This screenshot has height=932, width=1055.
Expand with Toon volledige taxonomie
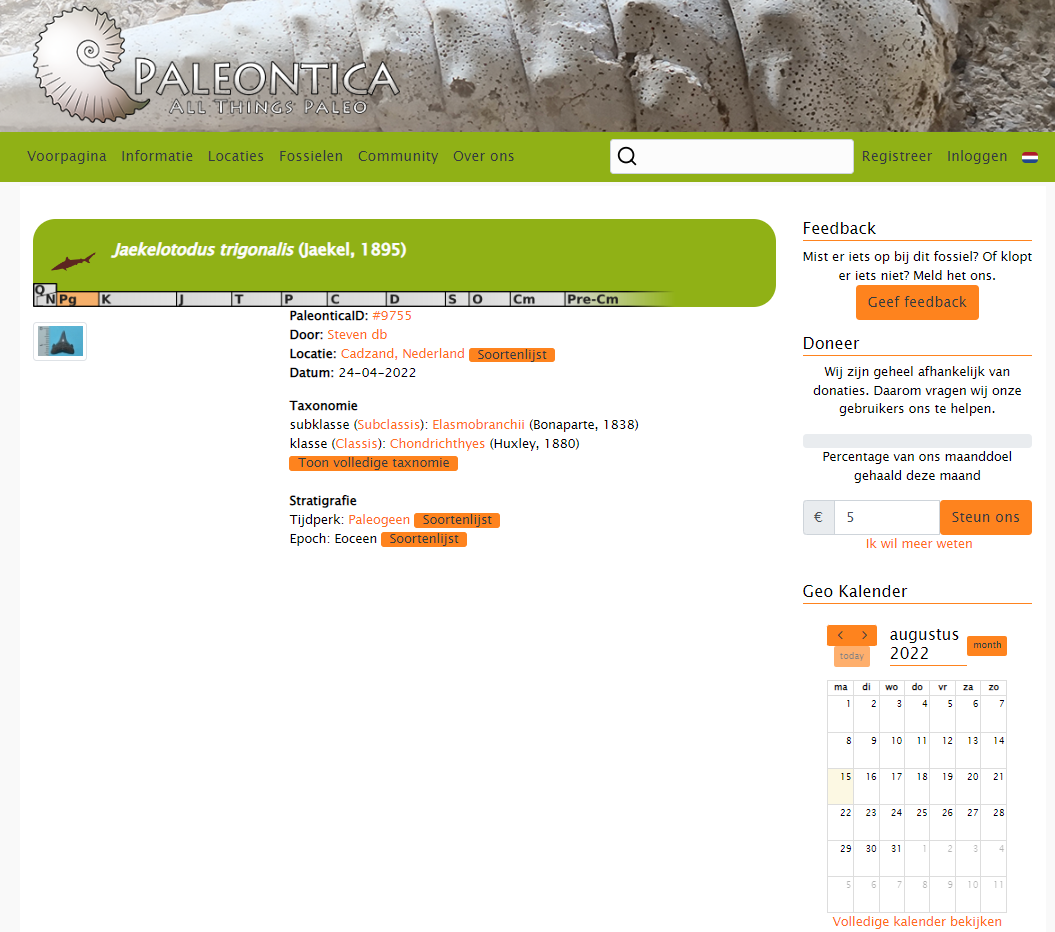tap(374, 463)
